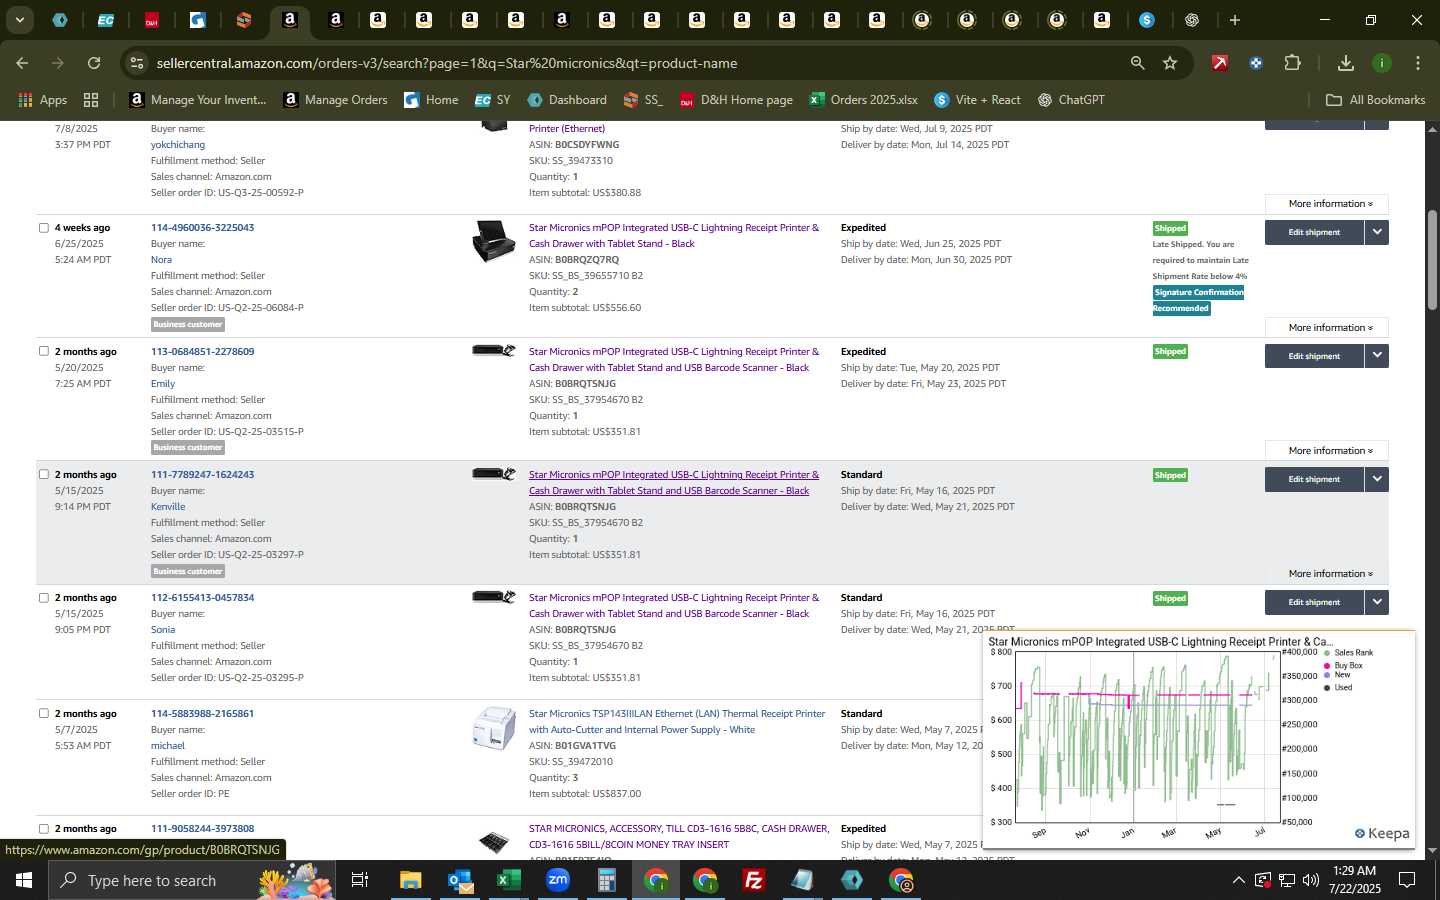Image resolution: width=1440 pixels, height=900 pixels.
Task: Open site information icon in address bar
Action: coord(137,63)
